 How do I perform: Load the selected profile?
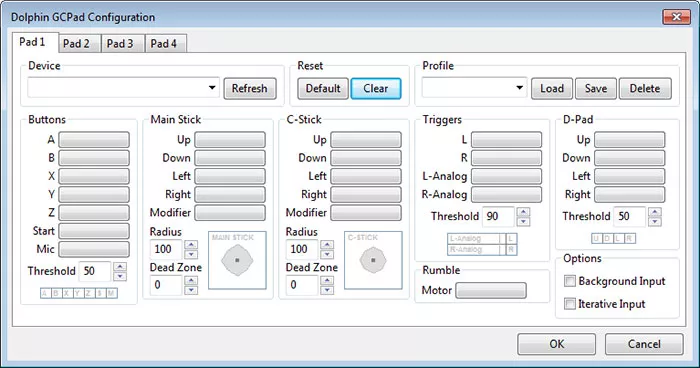[552, 88]
